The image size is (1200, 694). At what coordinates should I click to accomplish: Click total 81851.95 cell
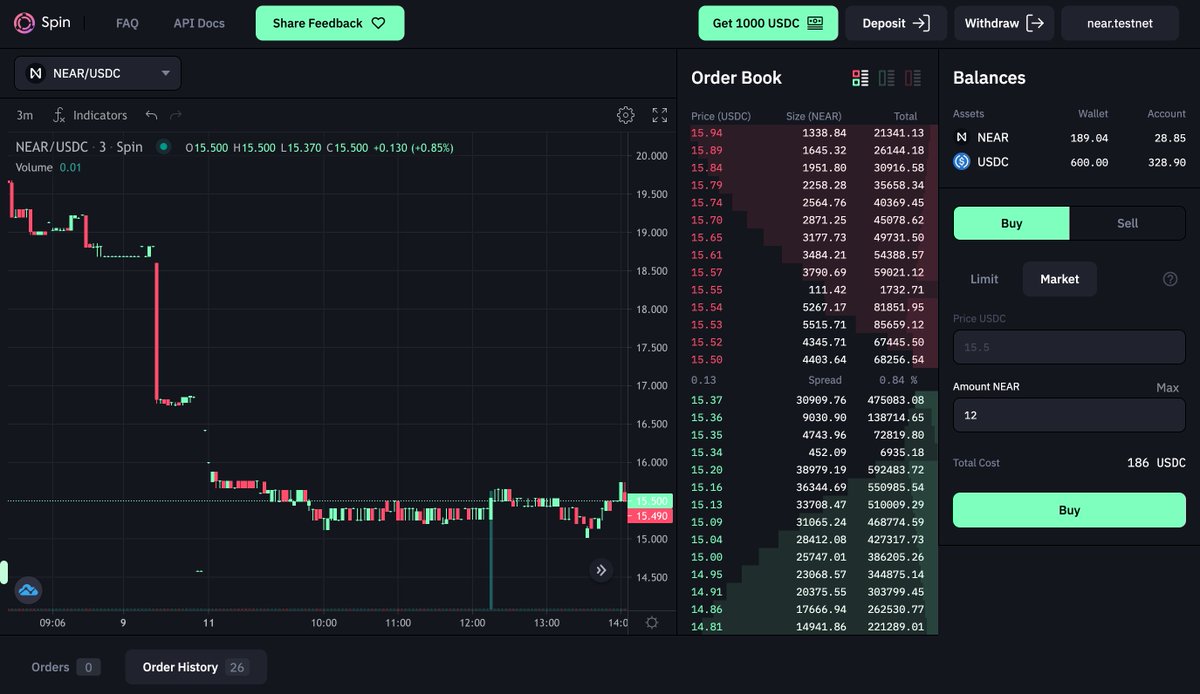coord(898,307)
